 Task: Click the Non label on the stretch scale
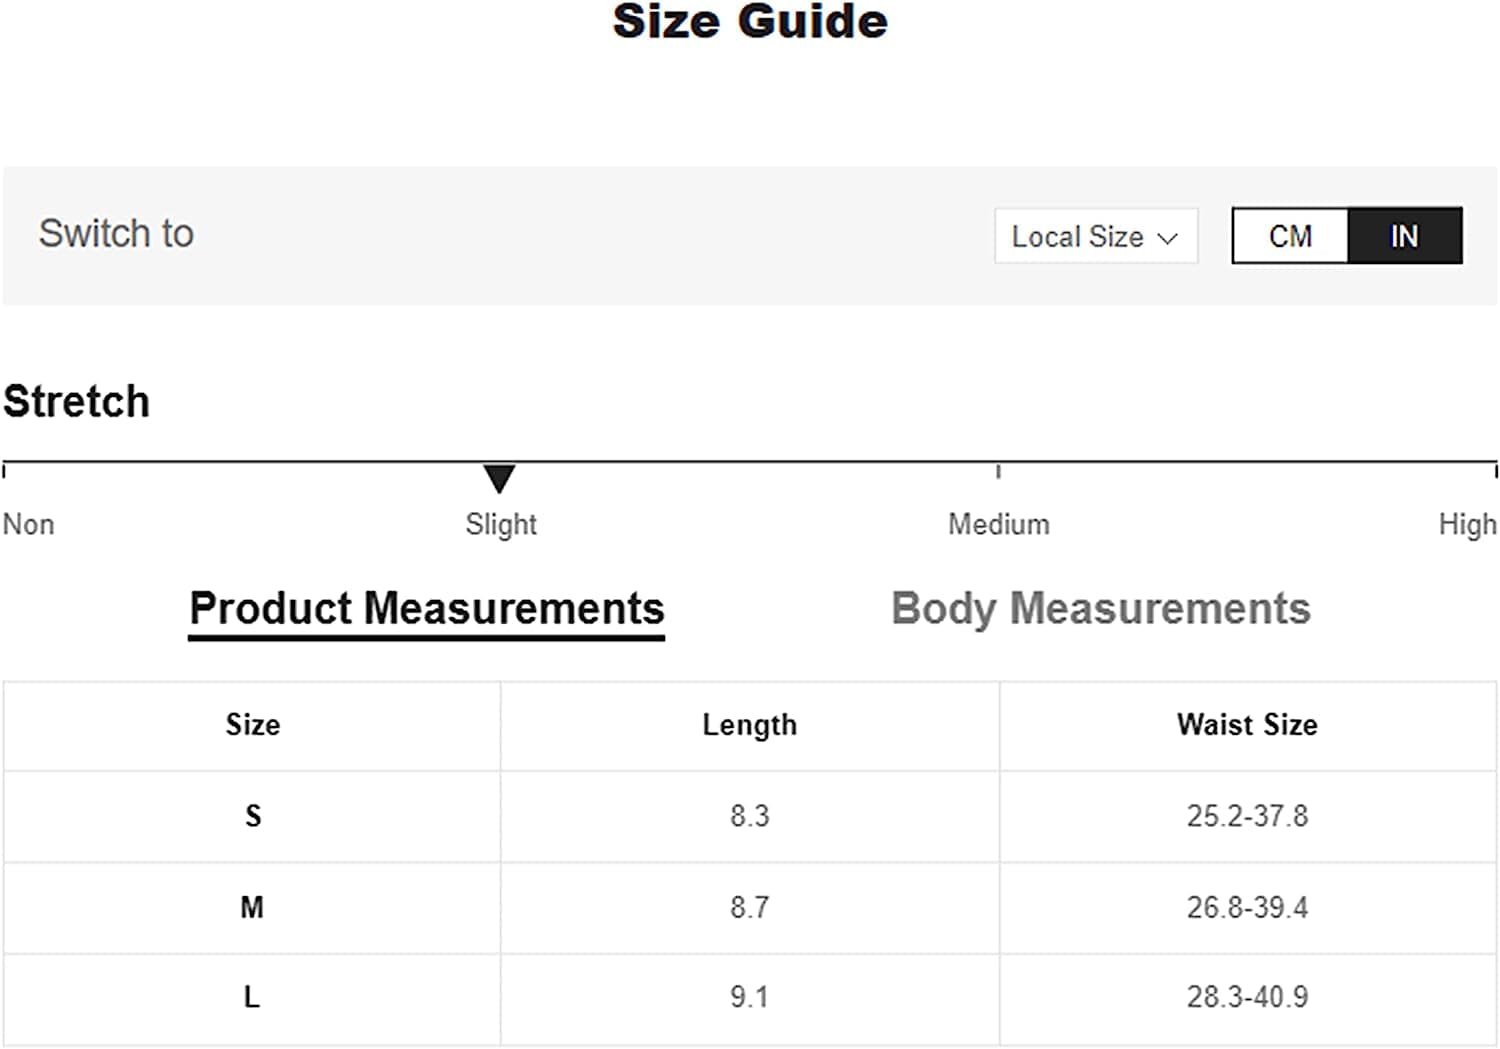click(28, 524)
